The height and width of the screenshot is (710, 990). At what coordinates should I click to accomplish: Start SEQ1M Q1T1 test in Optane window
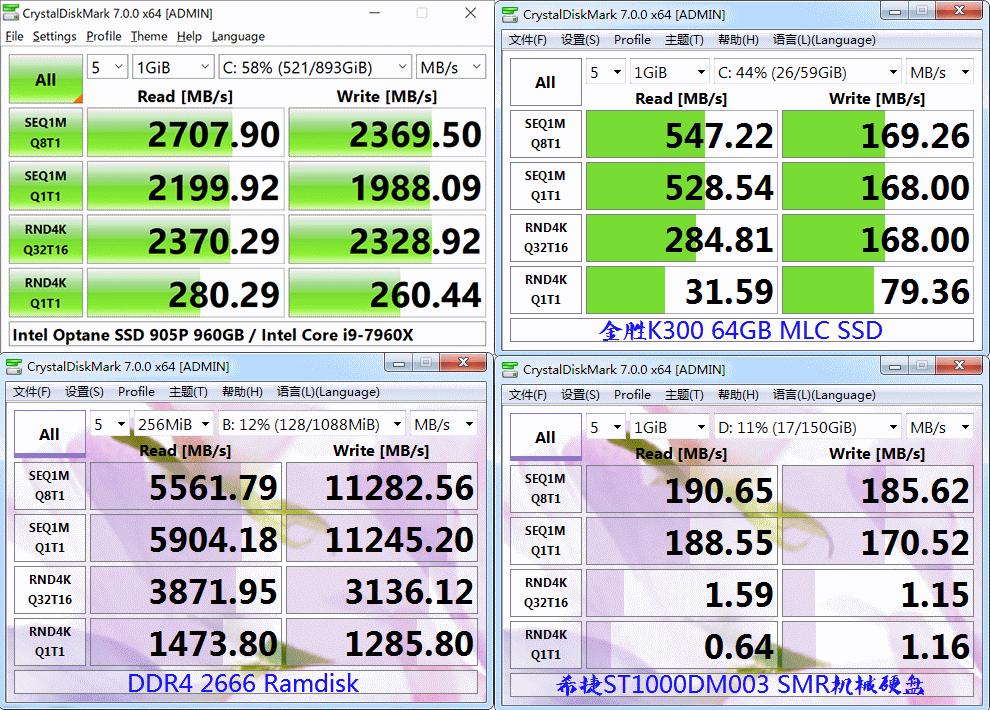45,186
